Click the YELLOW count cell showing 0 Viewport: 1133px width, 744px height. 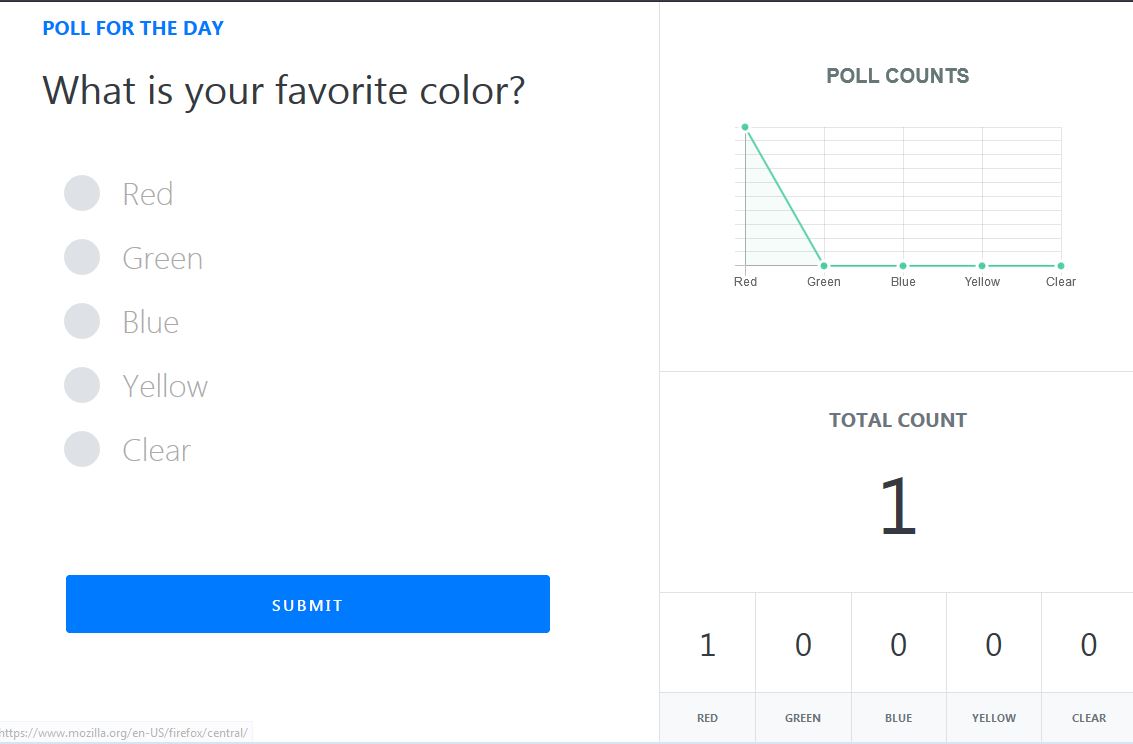(x=994, y=644)
